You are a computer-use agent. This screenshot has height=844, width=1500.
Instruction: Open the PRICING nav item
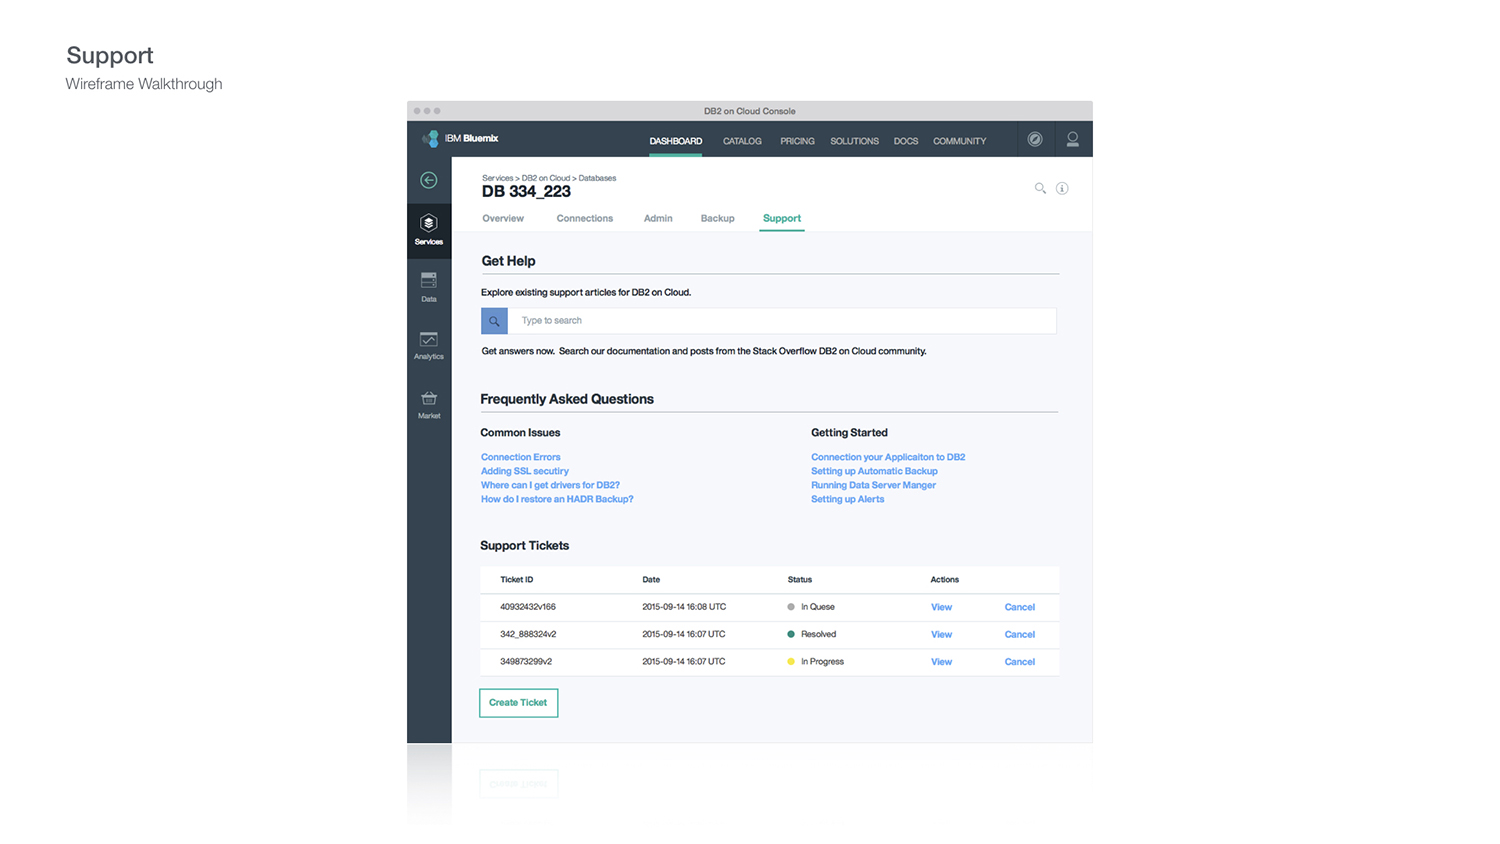pyautogui.click(x=797, y=141)
